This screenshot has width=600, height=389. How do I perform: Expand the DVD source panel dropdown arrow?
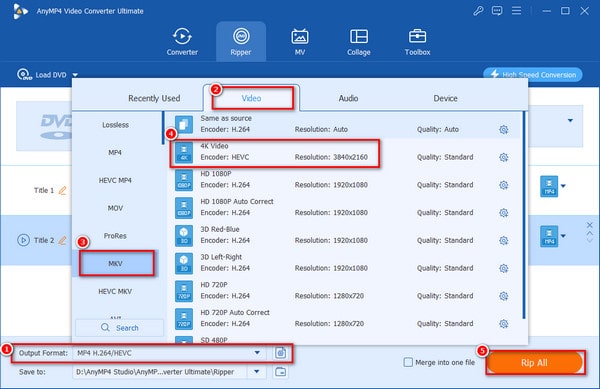(x=570, y=120)
